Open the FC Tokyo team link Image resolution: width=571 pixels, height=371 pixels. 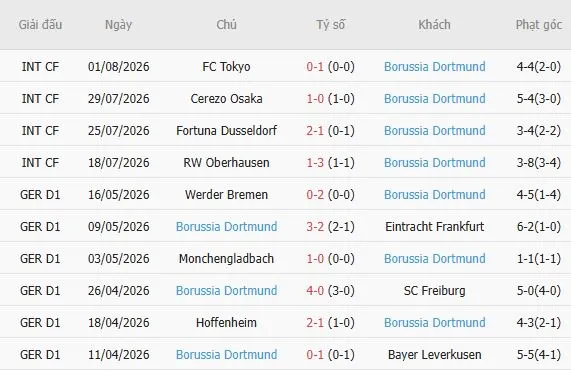click(226, 67)
